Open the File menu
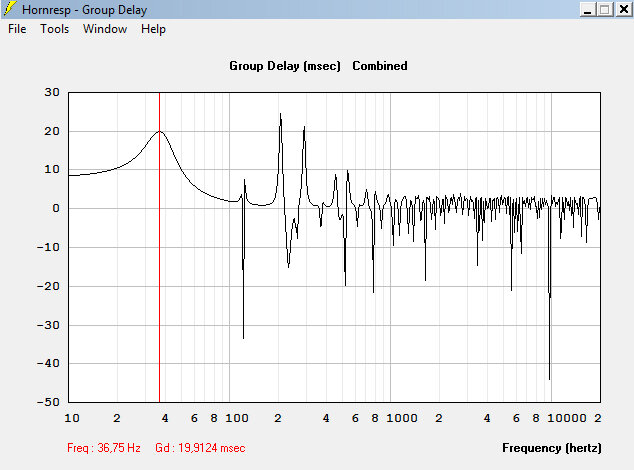Viewport: 634px width, 470px height. click(17, 29)
